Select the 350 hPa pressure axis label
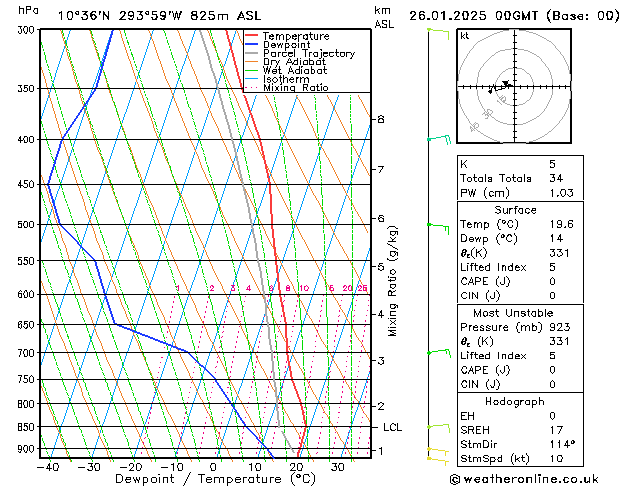Viewport: 629px width, 486px height. tap(28, 89)
